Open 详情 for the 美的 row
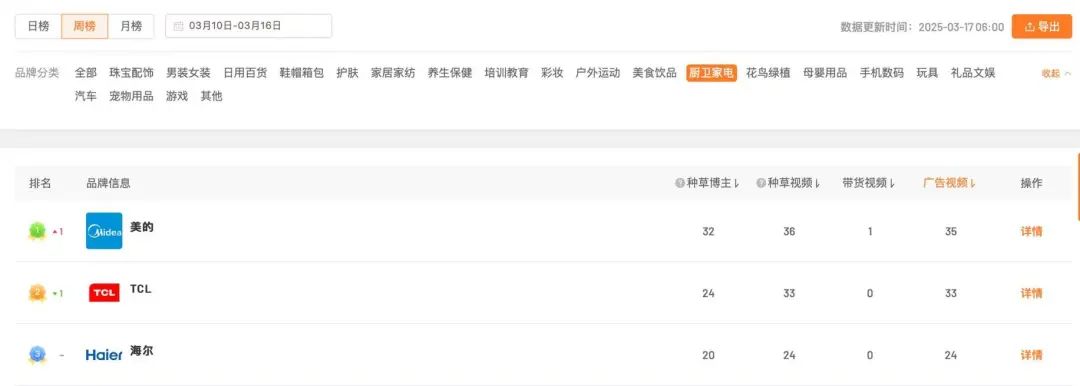Image resolution: width=1080 pixels, height=386 pixels. pos(1031,232)
